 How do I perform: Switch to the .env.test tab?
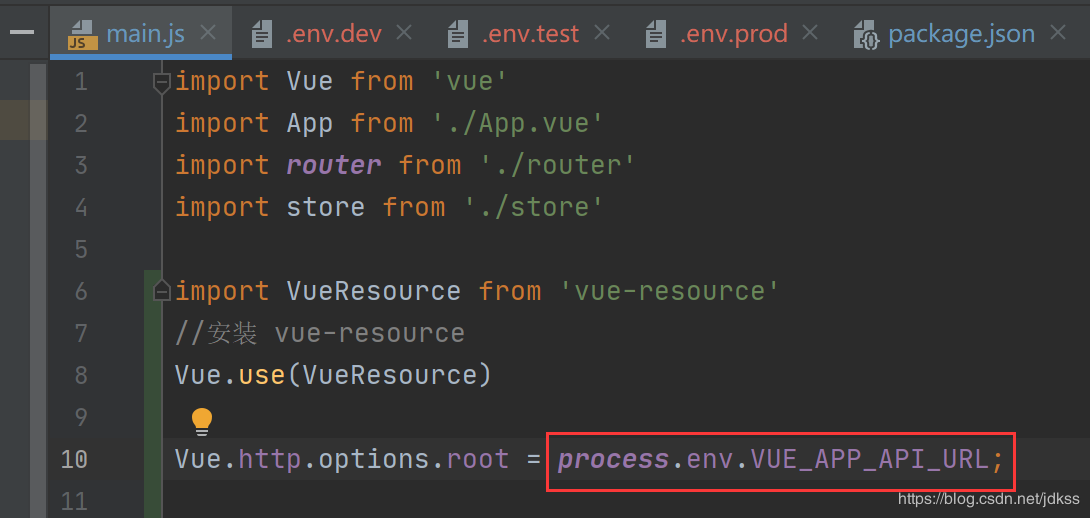pos(530,34)
